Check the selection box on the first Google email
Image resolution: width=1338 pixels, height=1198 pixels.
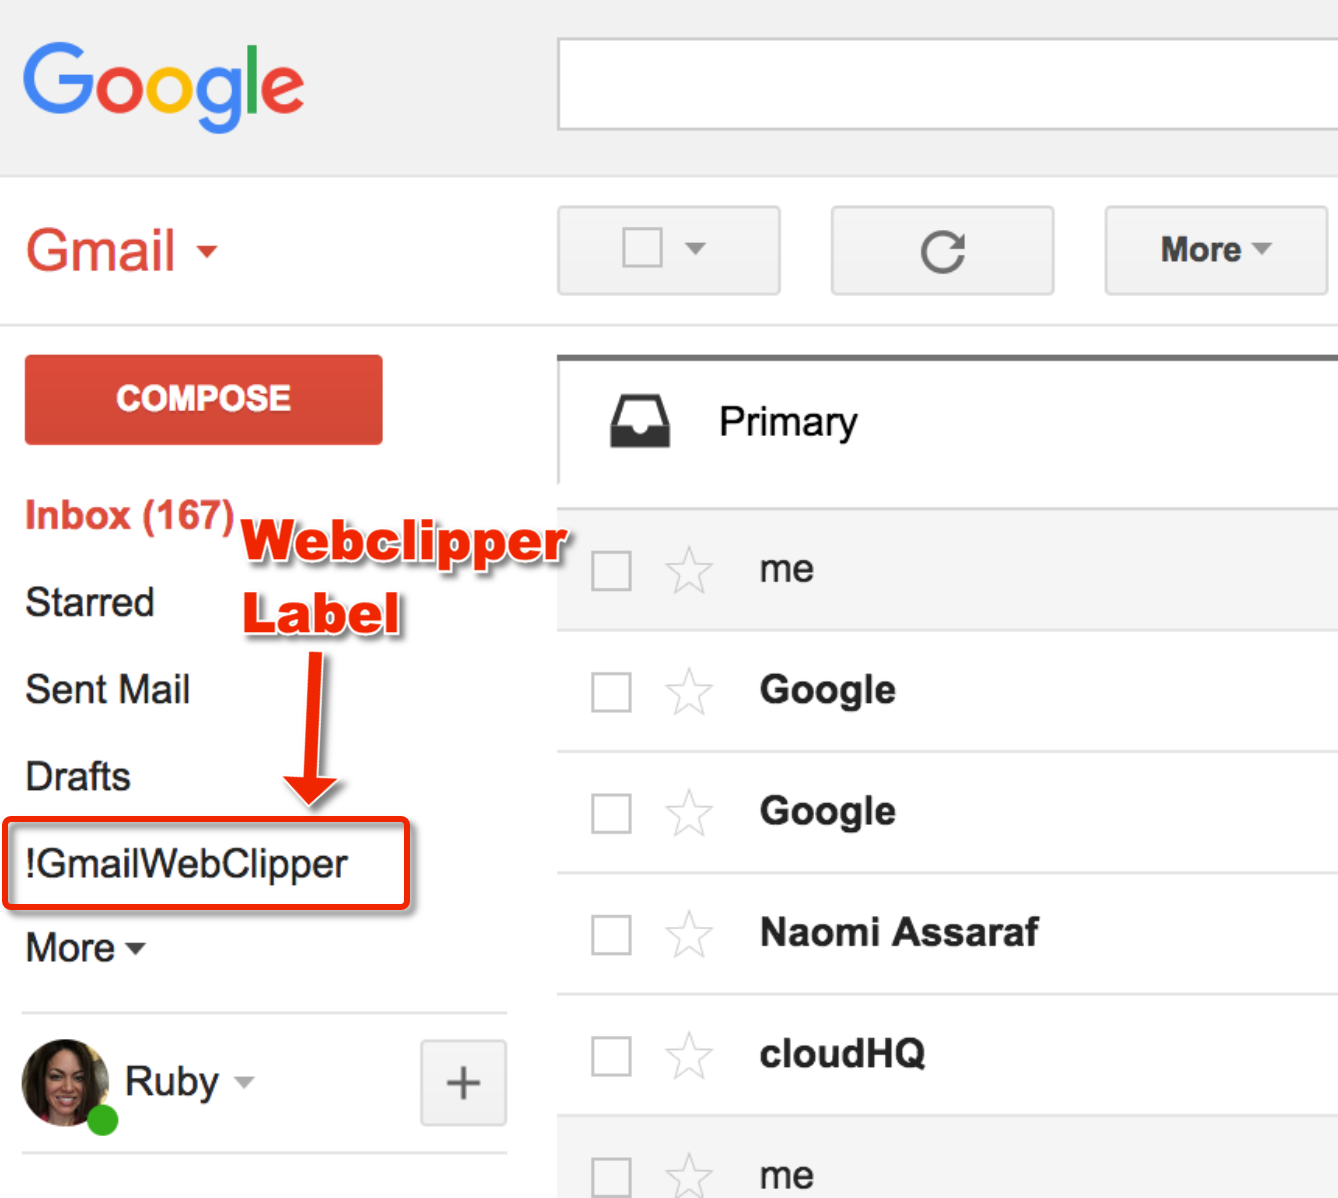click(x=610, y=692)
